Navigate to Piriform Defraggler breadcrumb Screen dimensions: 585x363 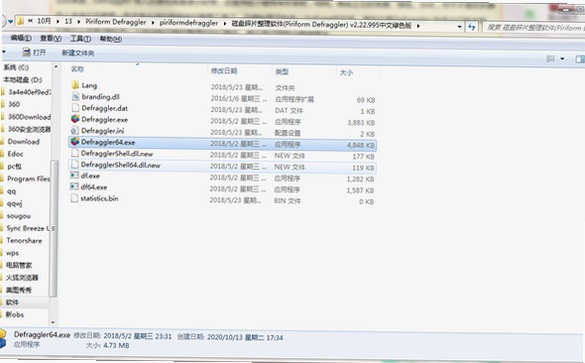tap(116, 22)
